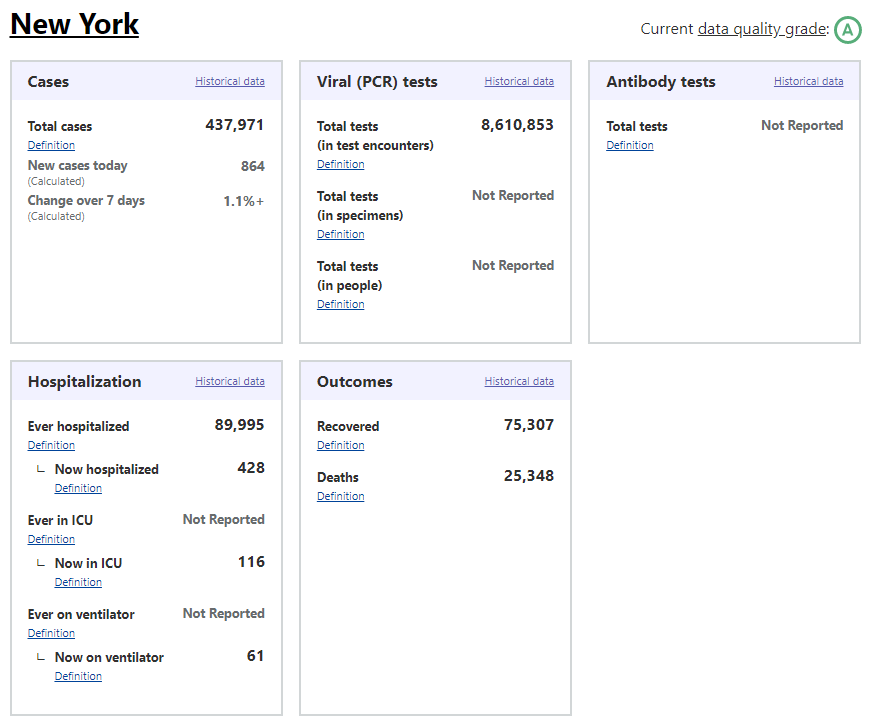
Task: Click the data quality grade A badge
Action: 847,30
